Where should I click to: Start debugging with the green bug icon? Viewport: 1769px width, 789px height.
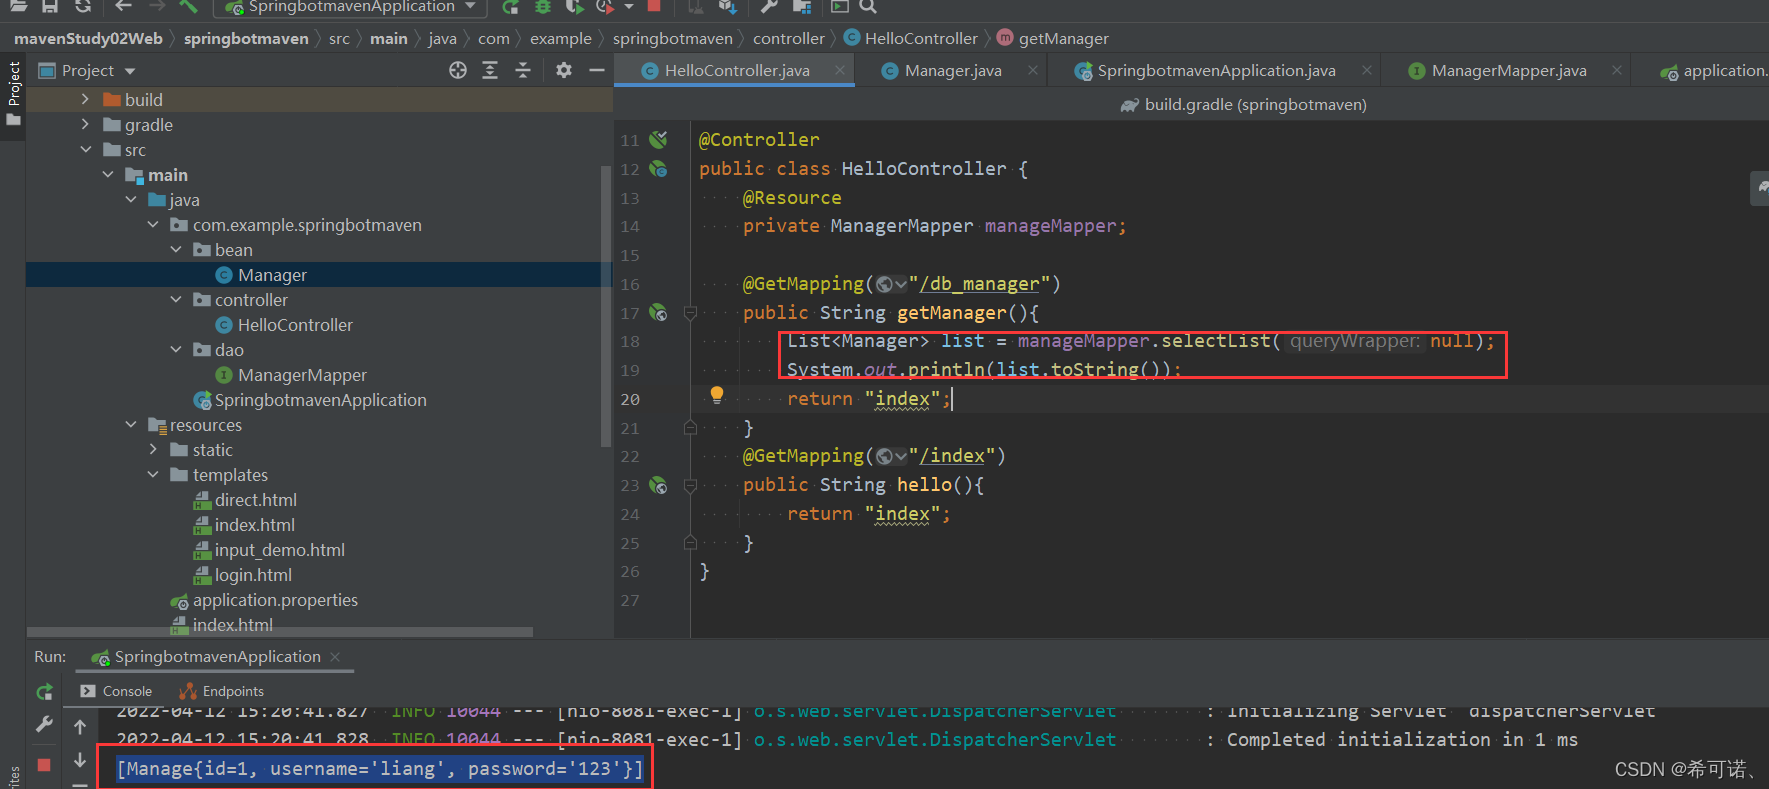pyautogui.click(x=543, y=6)
